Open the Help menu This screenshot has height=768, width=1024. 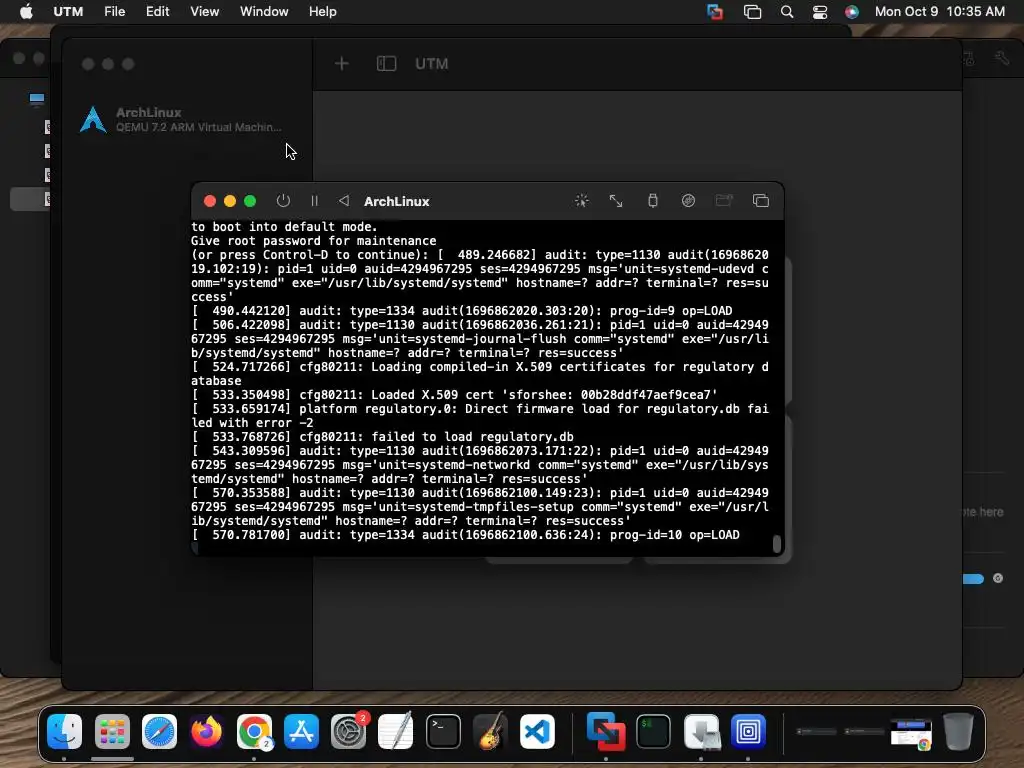[x=323, y=11]
